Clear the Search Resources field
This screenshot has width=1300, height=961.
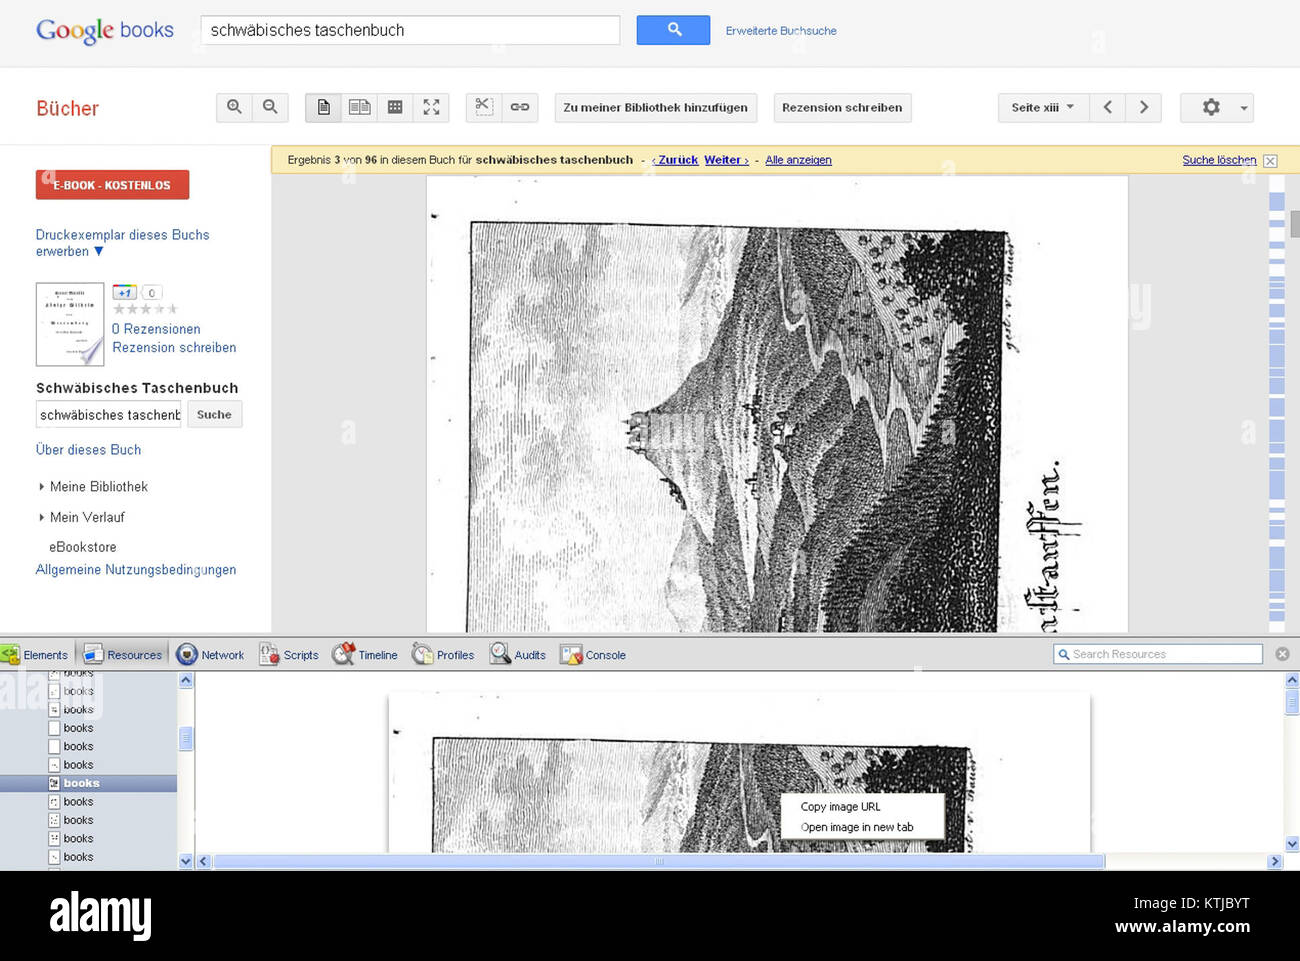tap(1282, 654)
